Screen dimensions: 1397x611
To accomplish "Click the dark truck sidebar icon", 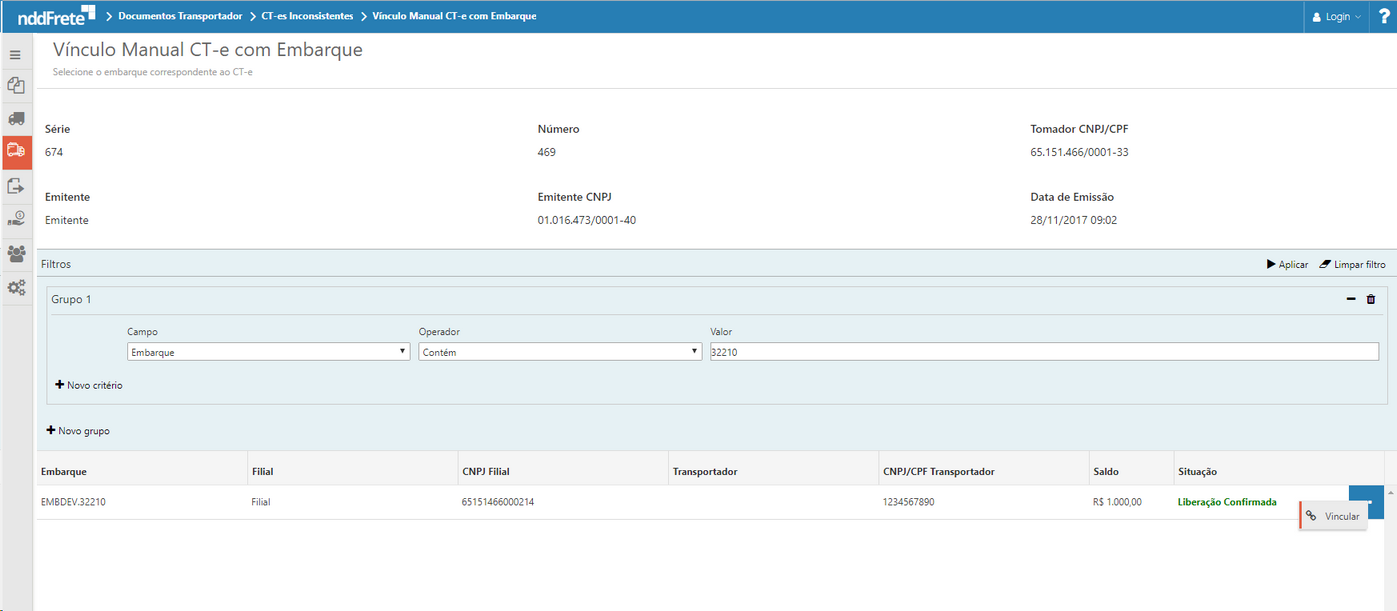I will (16, 119).
